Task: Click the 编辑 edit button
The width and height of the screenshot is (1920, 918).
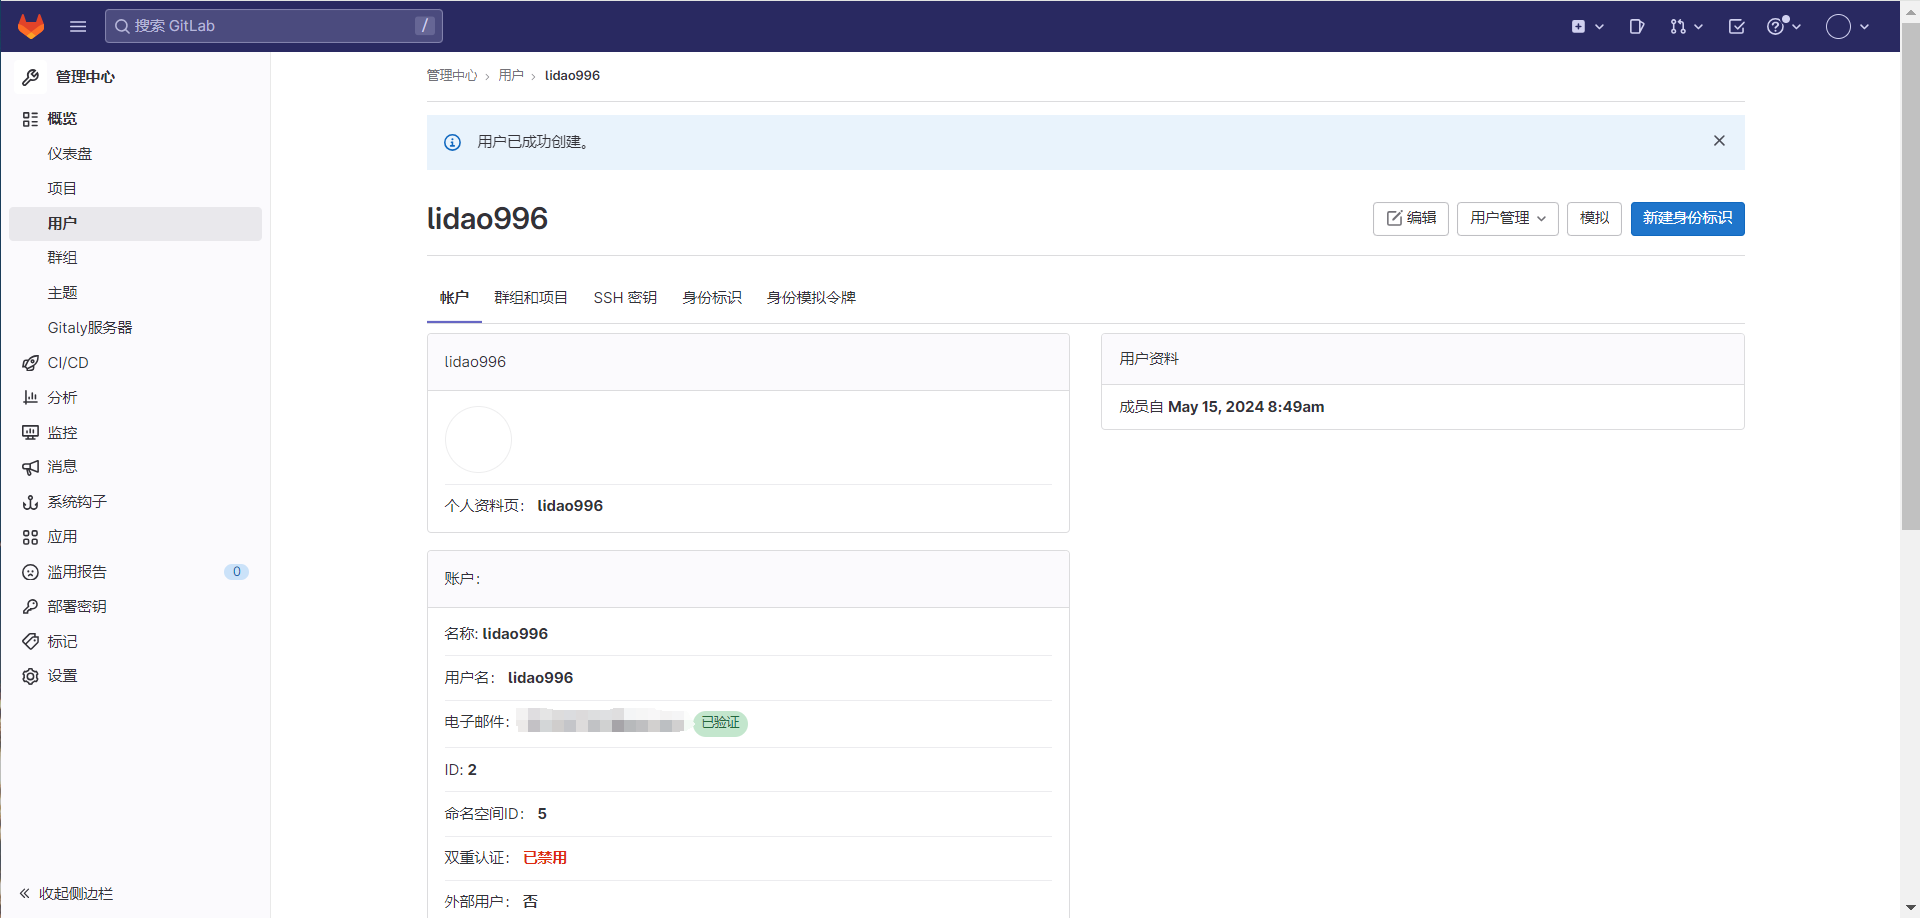Action: coord(1410,218)
